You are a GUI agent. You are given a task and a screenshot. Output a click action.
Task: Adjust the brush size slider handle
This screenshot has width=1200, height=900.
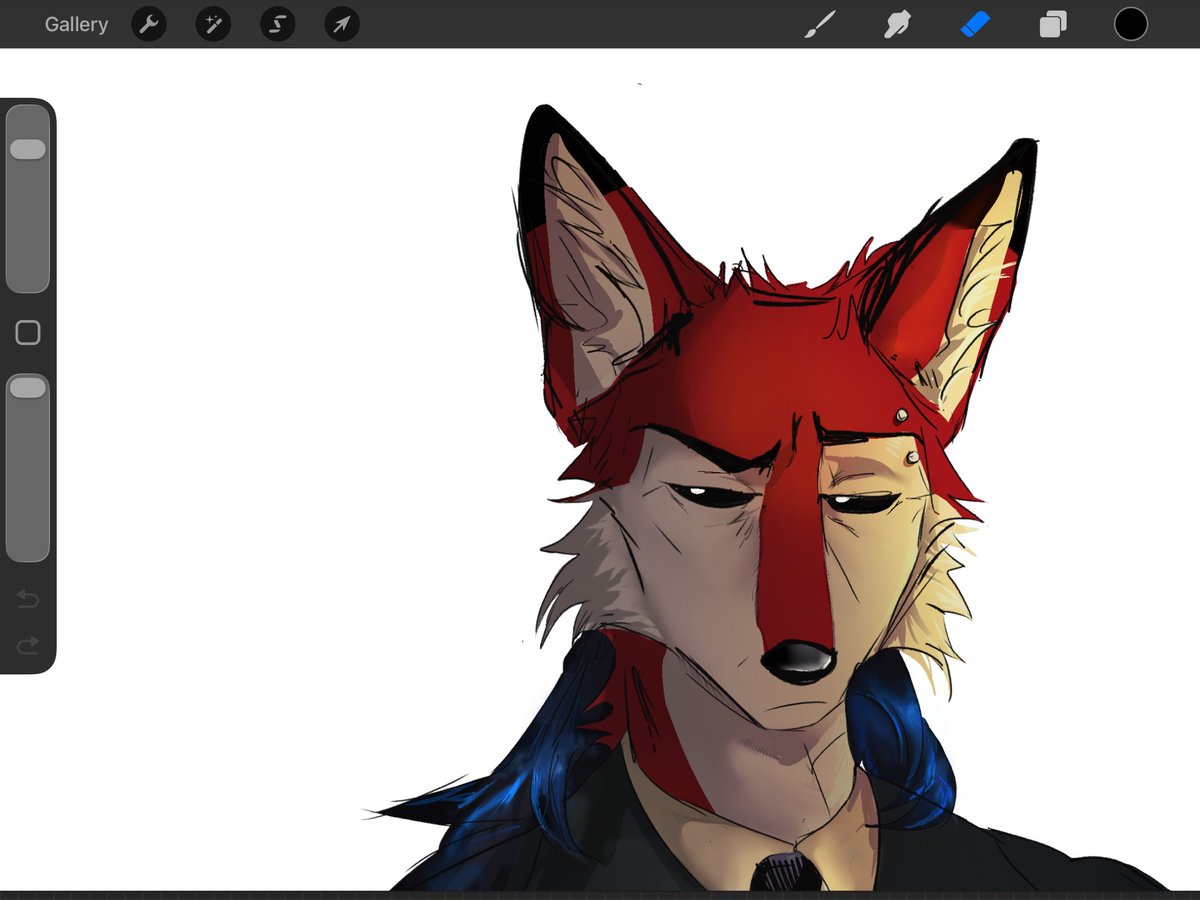click(28, 149)
